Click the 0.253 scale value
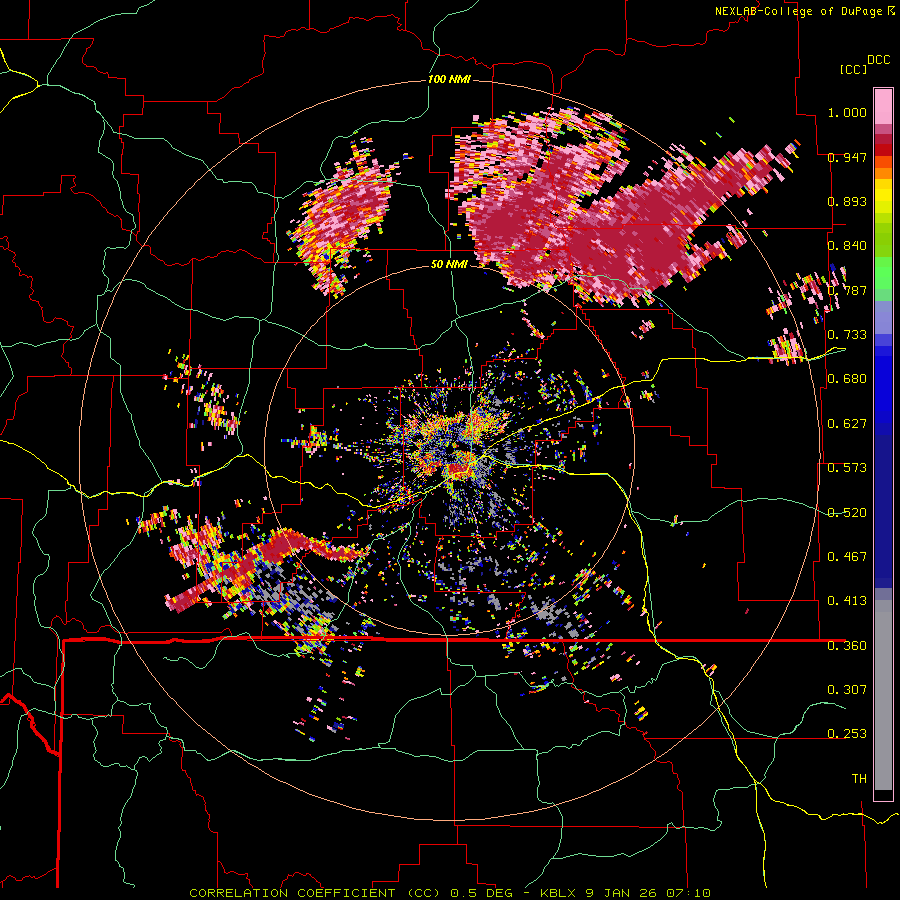 pyautogui.click(x=847, y=734)
